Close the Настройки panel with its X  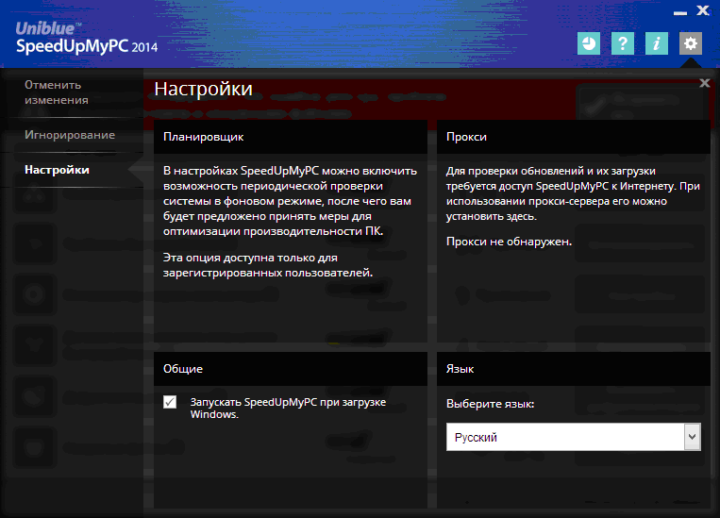coord(704,83)
